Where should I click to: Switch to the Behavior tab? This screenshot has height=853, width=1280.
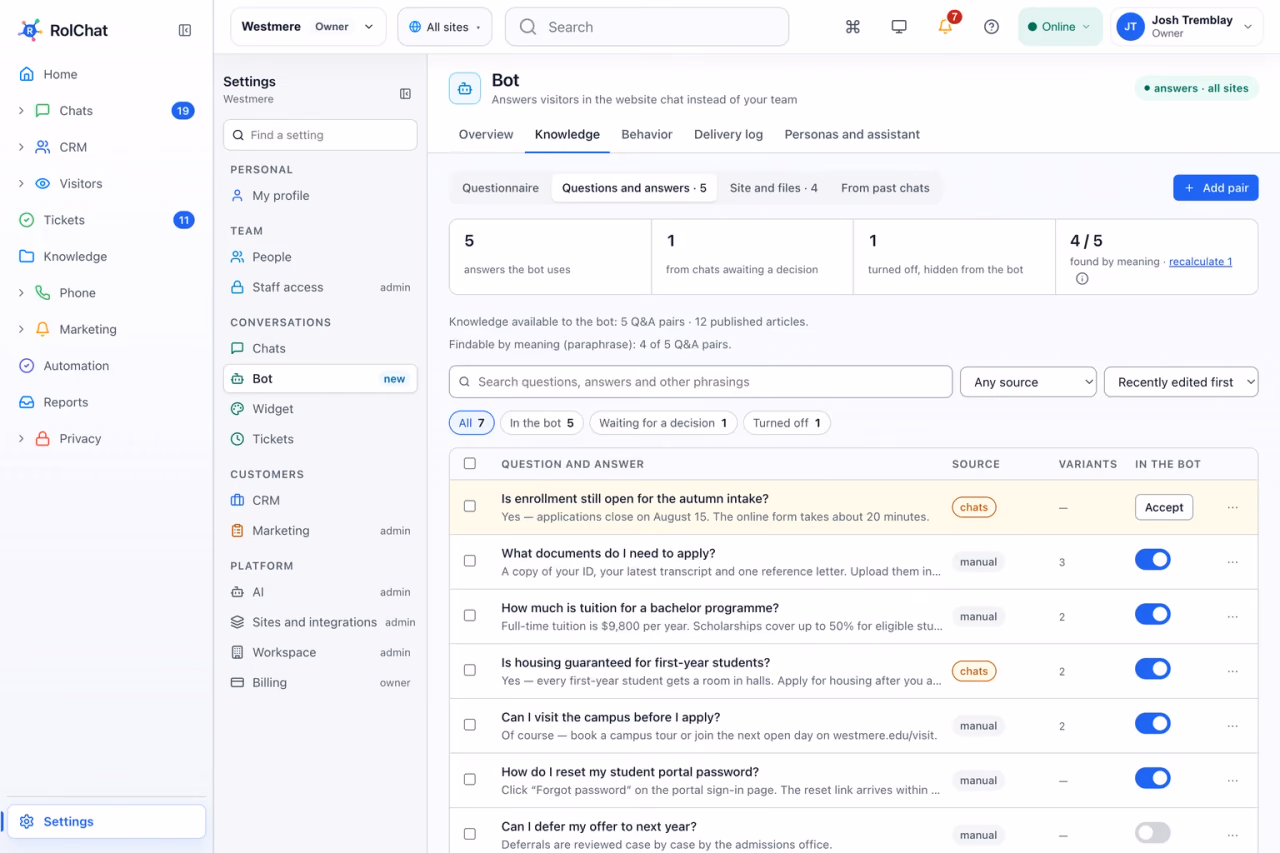click(647, 134)
